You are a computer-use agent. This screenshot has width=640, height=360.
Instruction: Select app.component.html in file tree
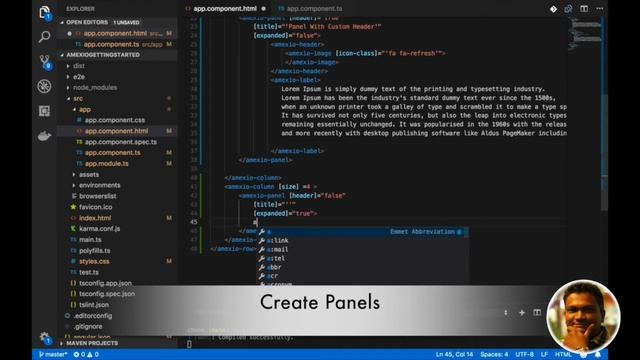pyautogui.click(x=116, y=131)
